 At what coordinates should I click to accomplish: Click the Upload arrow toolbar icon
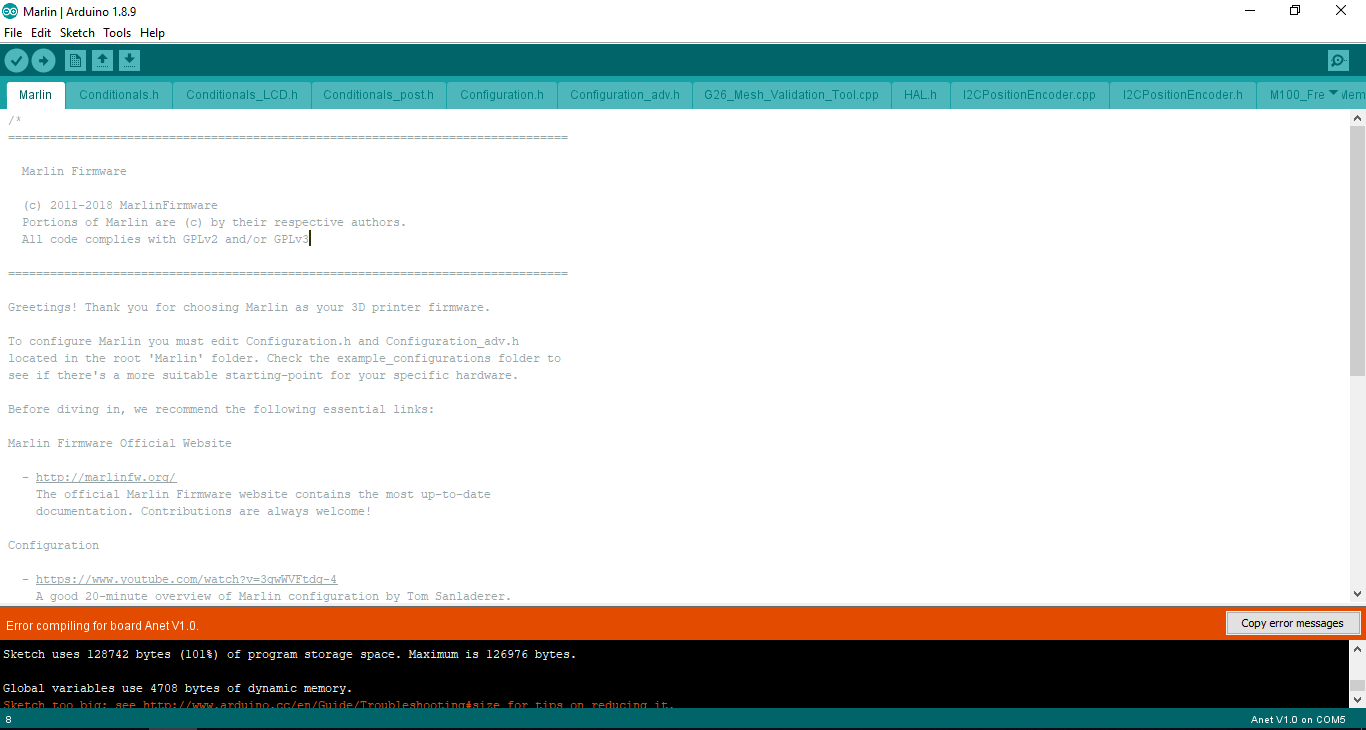pyautogui.click(x=43, y=61)
